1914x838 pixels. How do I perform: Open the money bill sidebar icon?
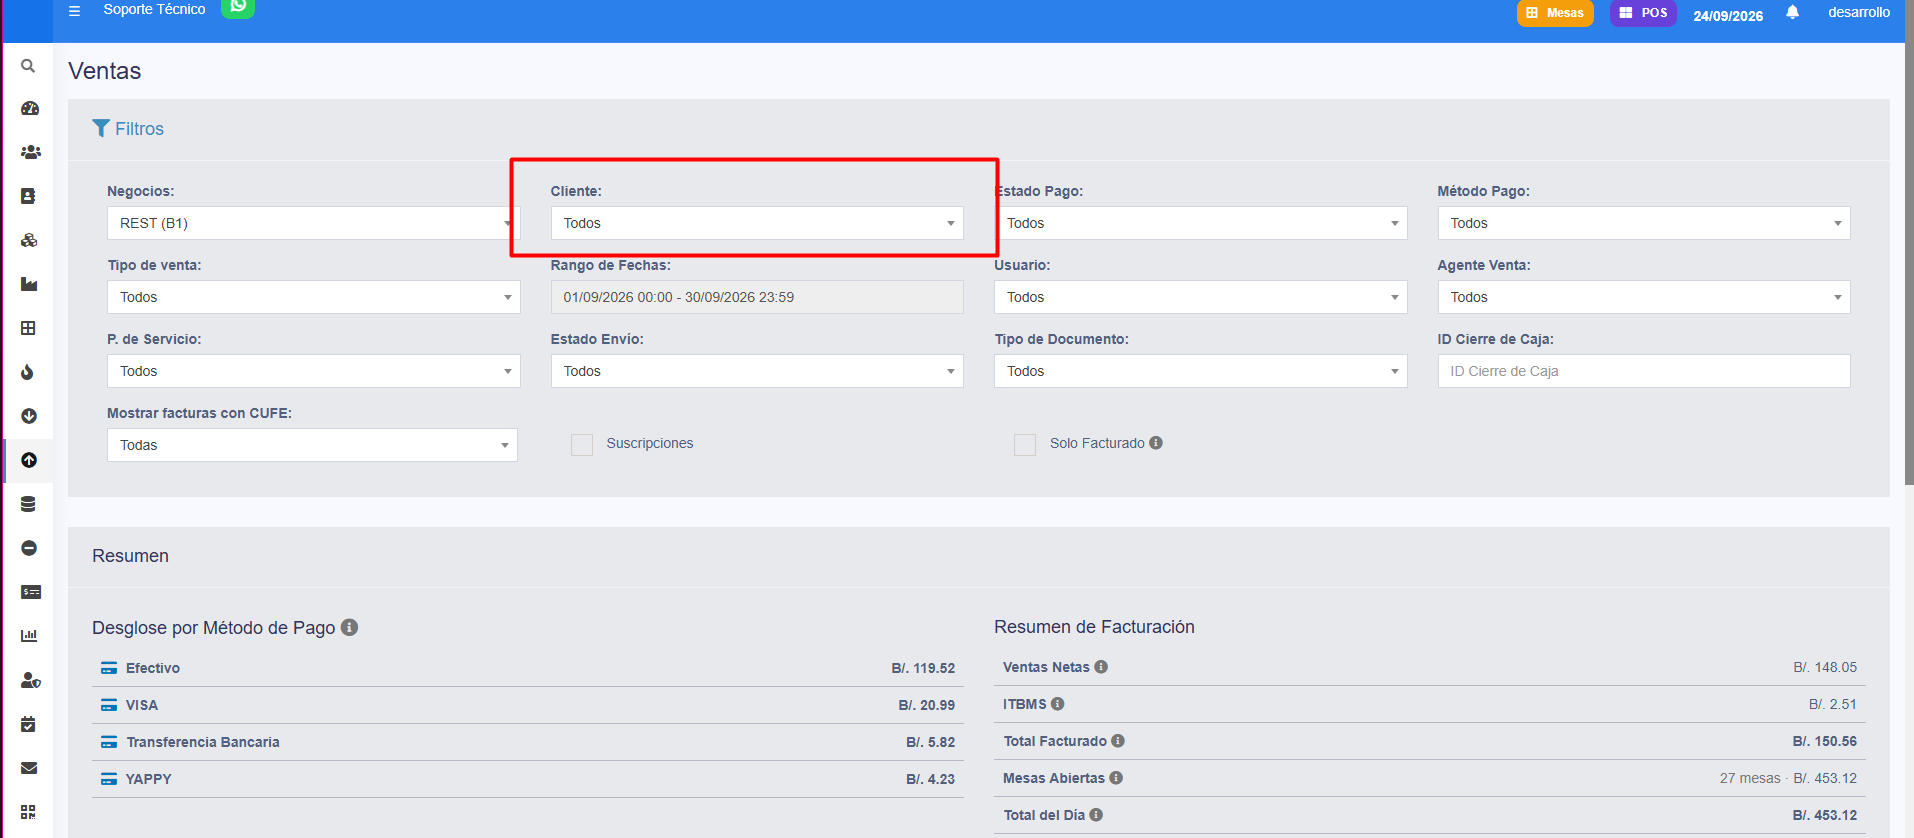[31, 592]
